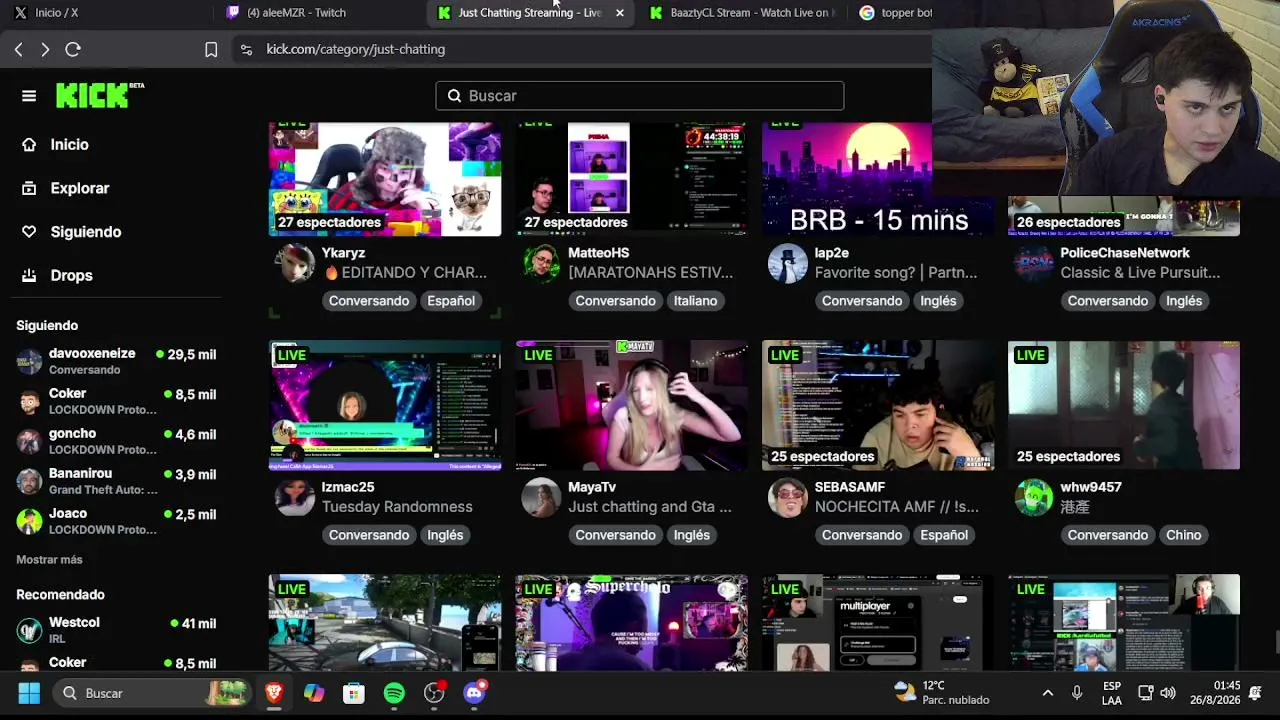This screenshot has width=1280, height=720.
Task: Bookmark this page
Action: click(211, 49)
